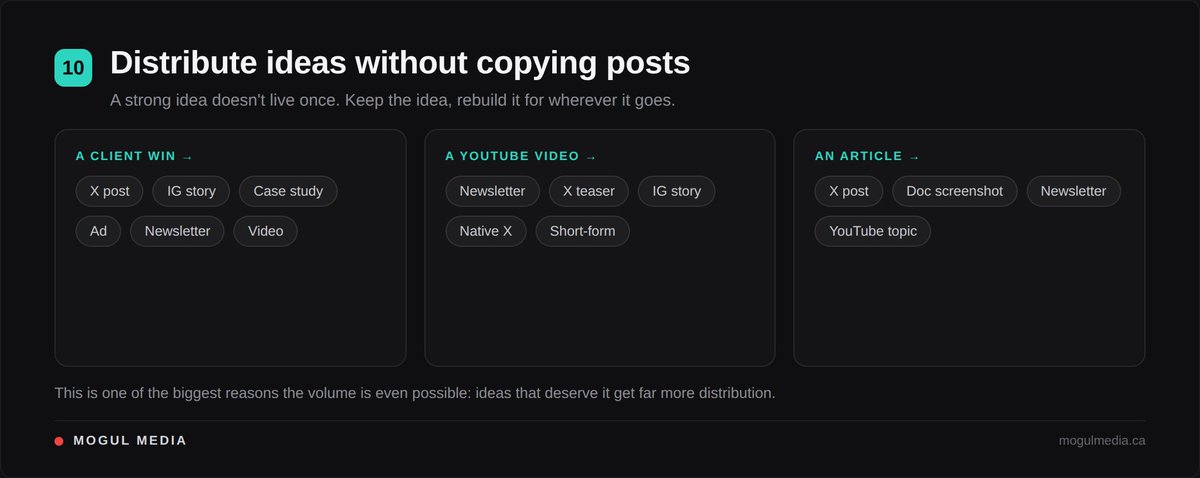Image resolution: width=1200 pixels, height=478 pixels.
Task: Select the Video chip
Action: [266, 231]
